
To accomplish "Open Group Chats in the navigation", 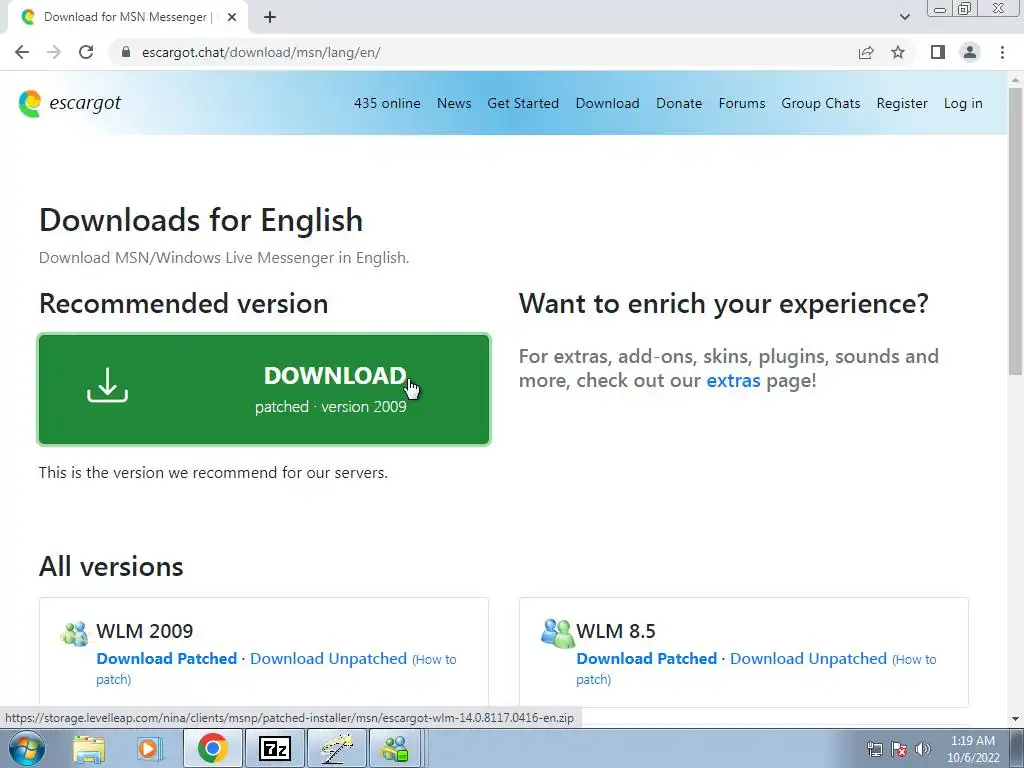I will (821, 103).
